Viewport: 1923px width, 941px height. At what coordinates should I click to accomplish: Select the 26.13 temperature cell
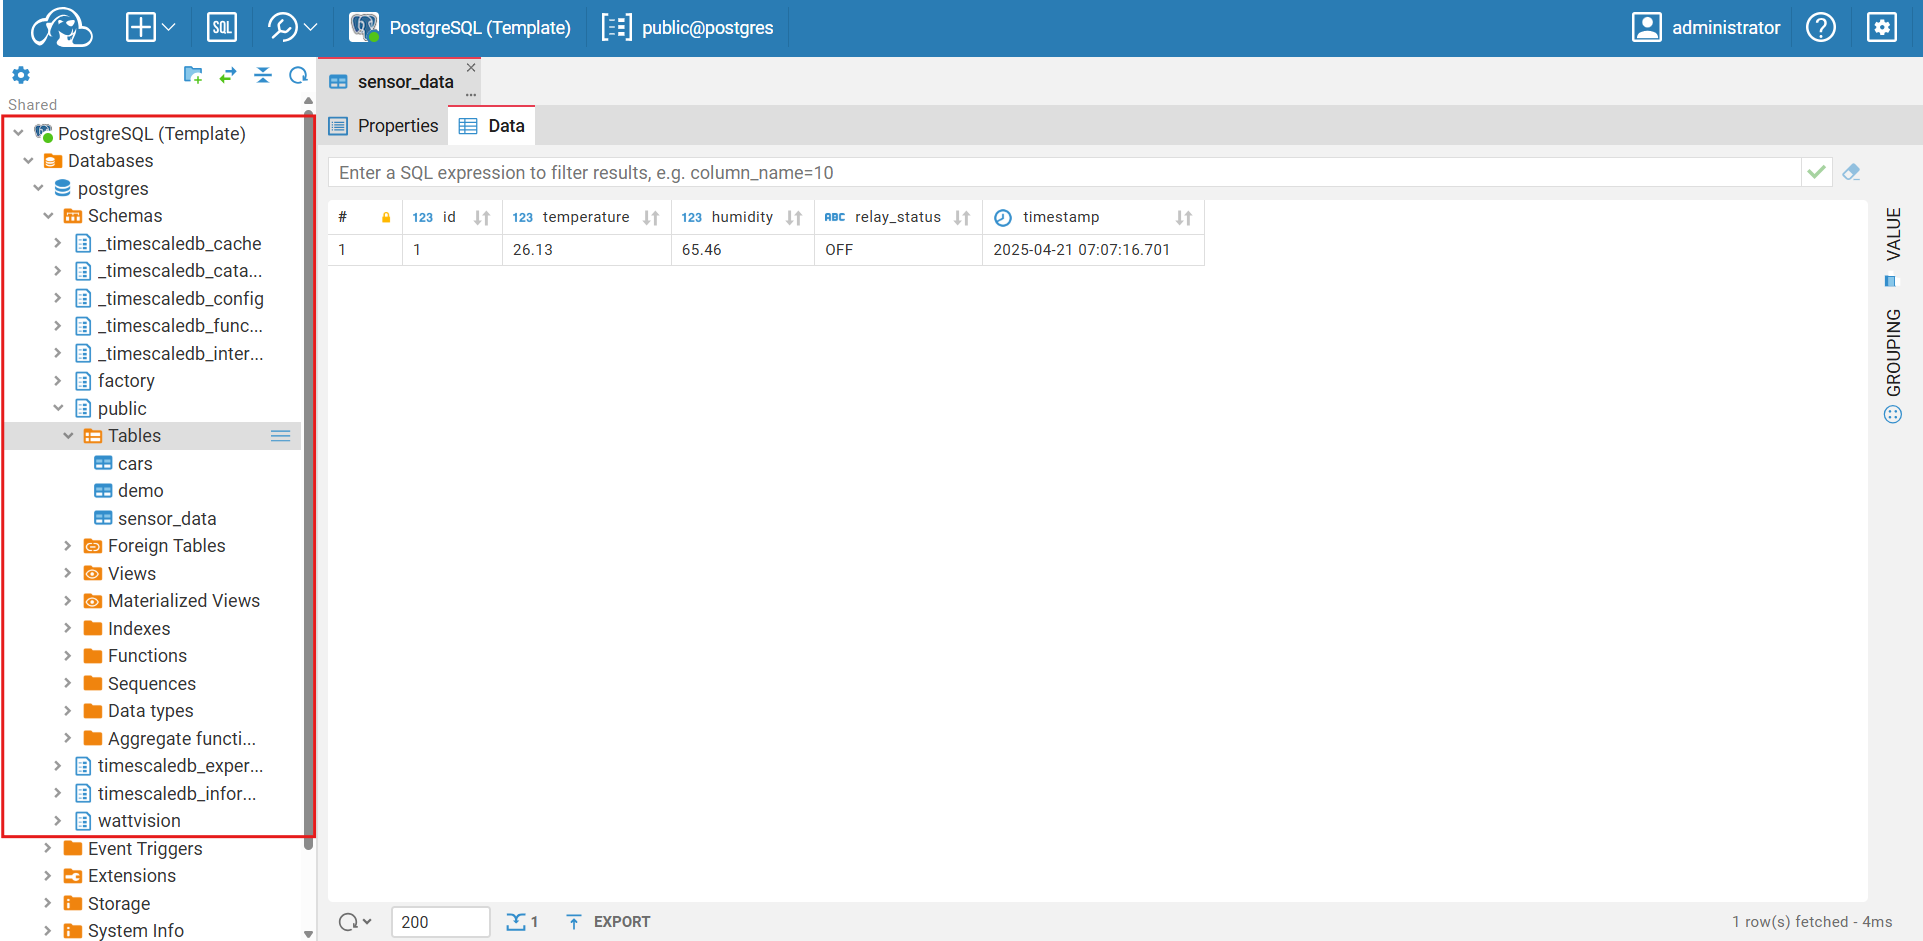pyautogui.click(x=587, y=250)
